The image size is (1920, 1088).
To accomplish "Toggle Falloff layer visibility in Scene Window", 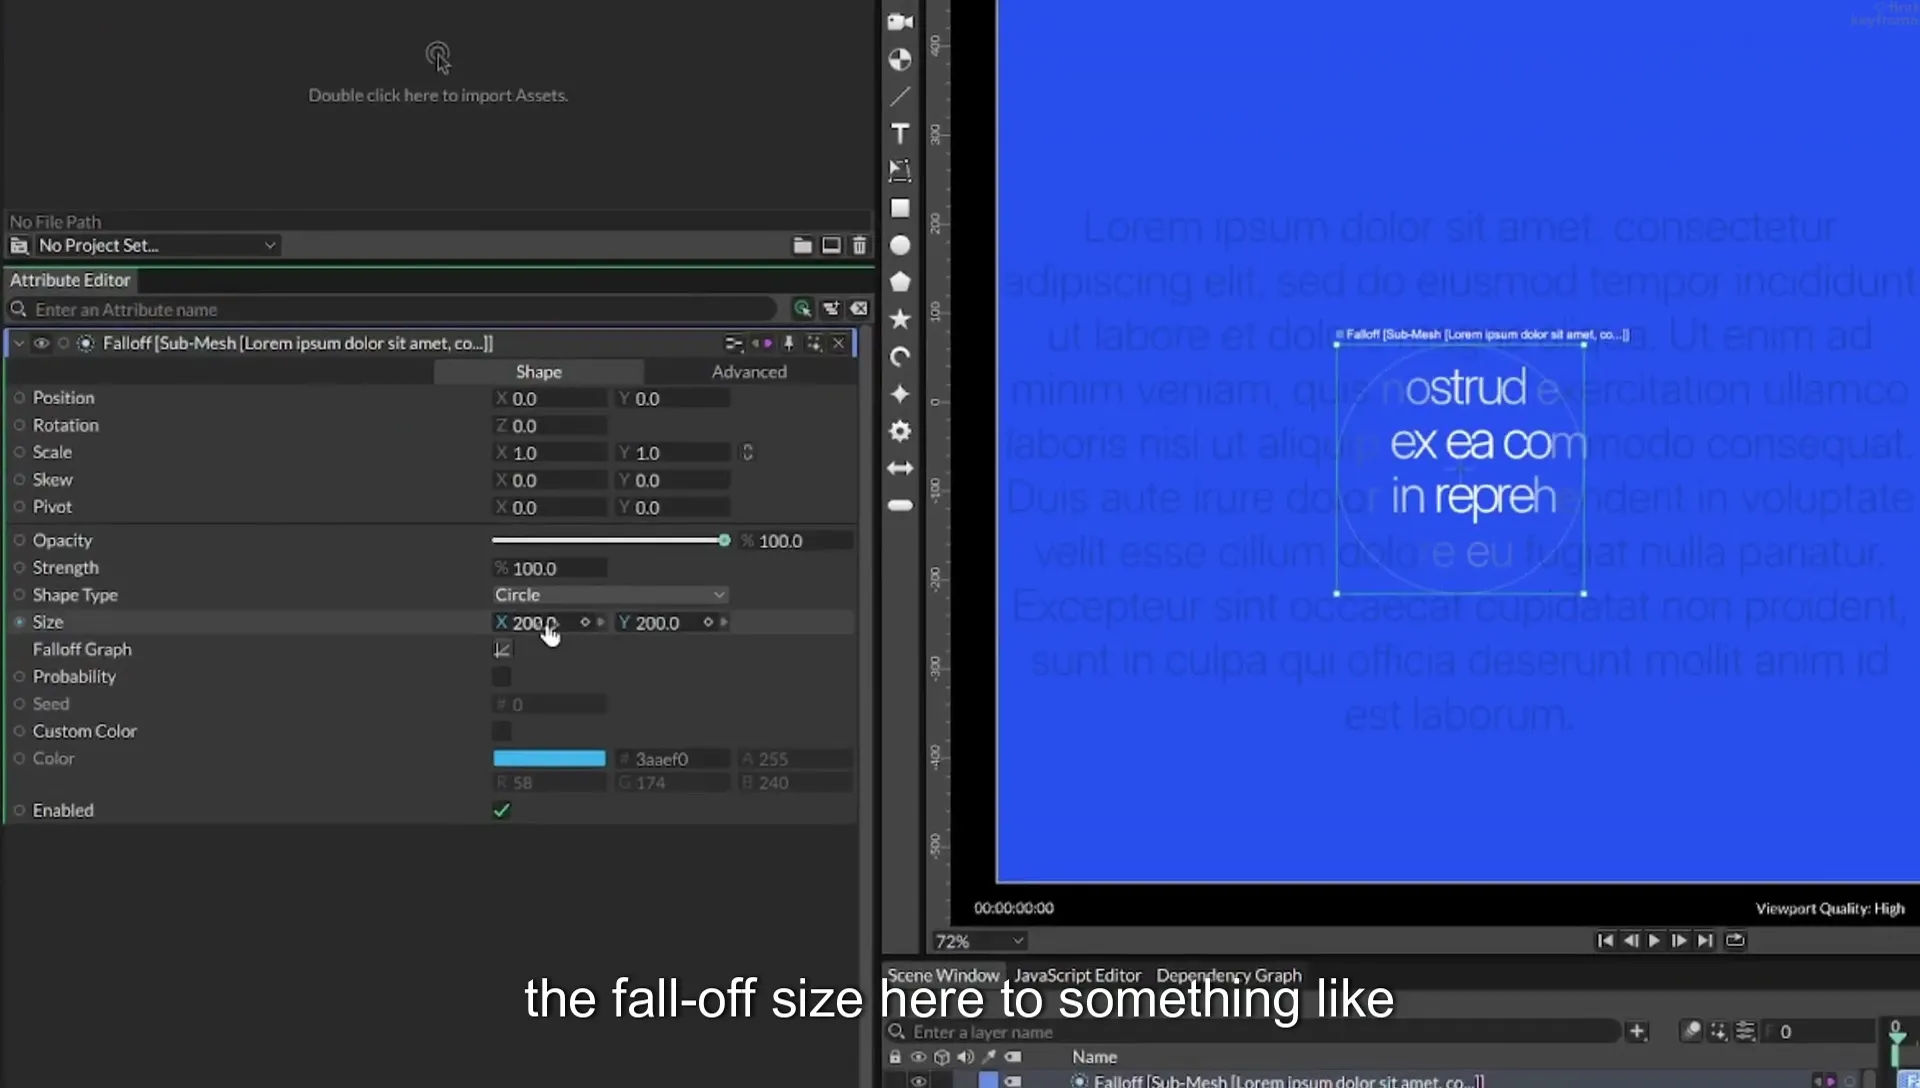I will [918, 1080].
